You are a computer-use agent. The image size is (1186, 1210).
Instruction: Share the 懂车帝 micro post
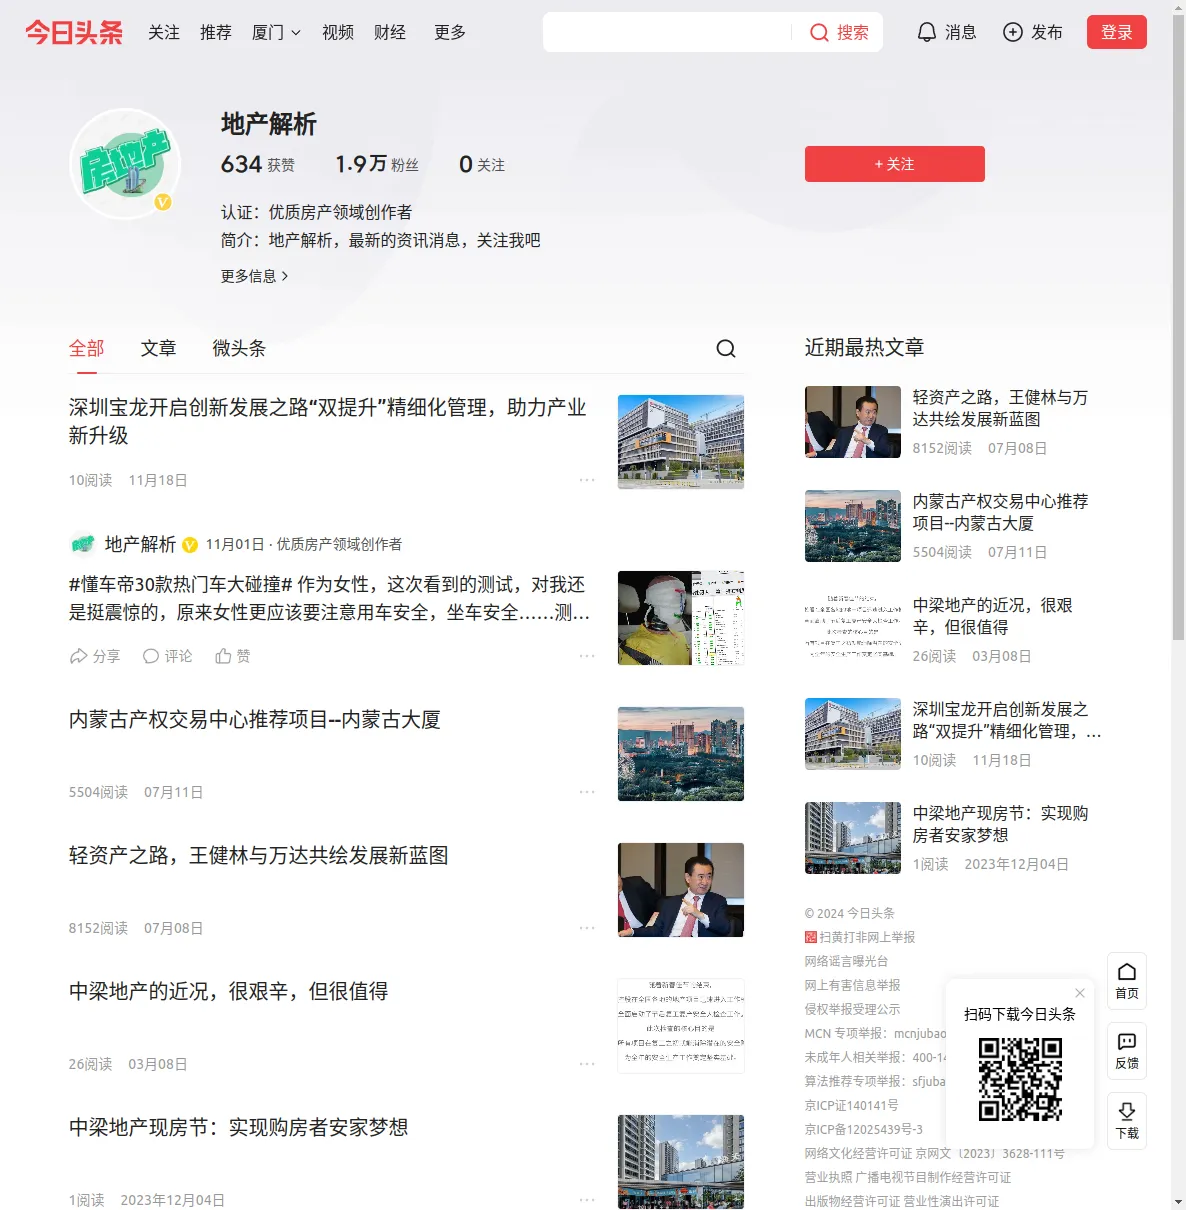[x=95, y=656]
